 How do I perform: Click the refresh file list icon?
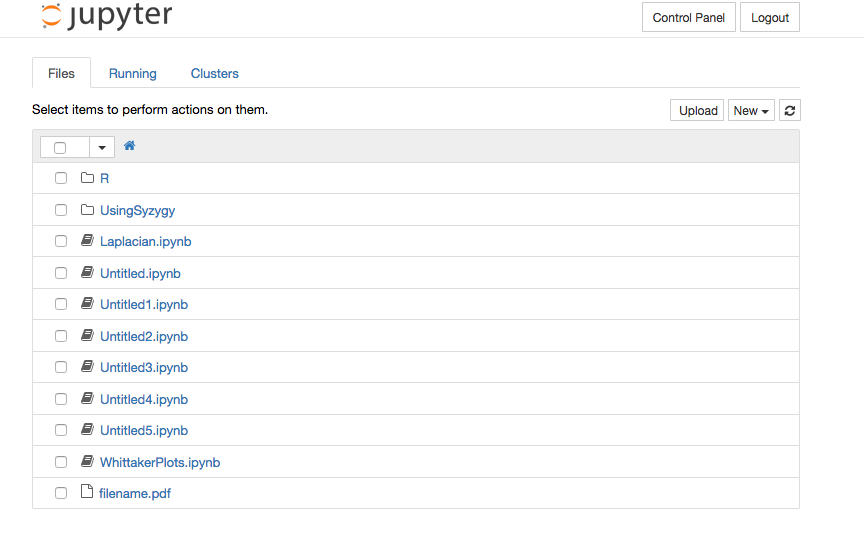[790, 111]
